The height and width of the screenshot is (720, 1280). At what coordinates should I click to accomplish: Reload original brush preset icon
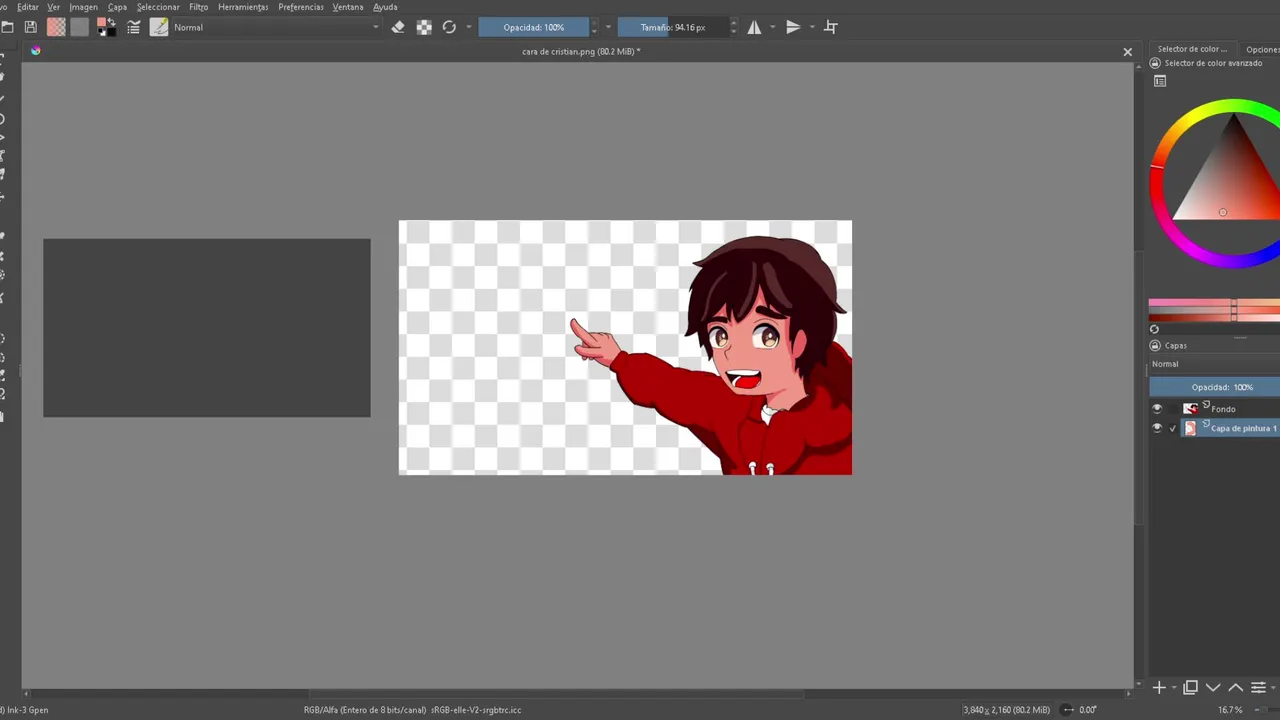[x=449, y=27]
